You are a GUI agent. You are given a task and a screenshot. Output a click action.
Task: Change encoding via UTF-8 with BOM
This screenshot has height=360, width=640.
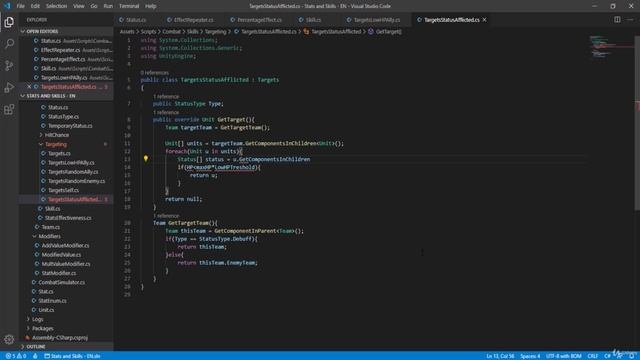coord(564,356)
